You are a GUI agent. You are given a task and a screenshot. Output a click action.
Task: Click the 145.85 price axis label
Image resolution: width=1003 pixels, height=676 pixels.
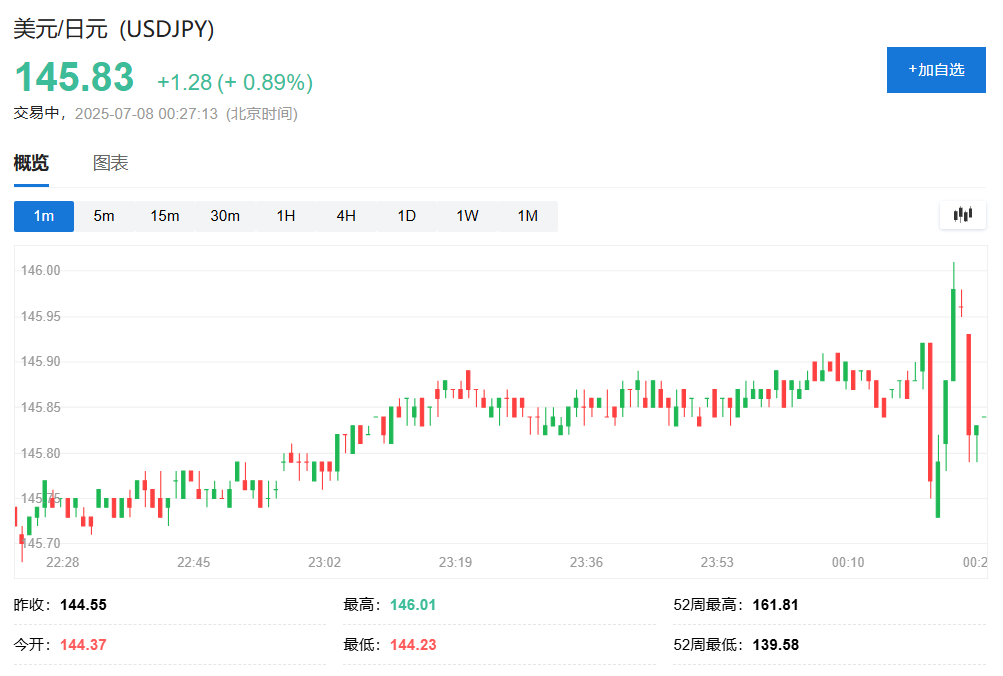click(x=41, y=407)
